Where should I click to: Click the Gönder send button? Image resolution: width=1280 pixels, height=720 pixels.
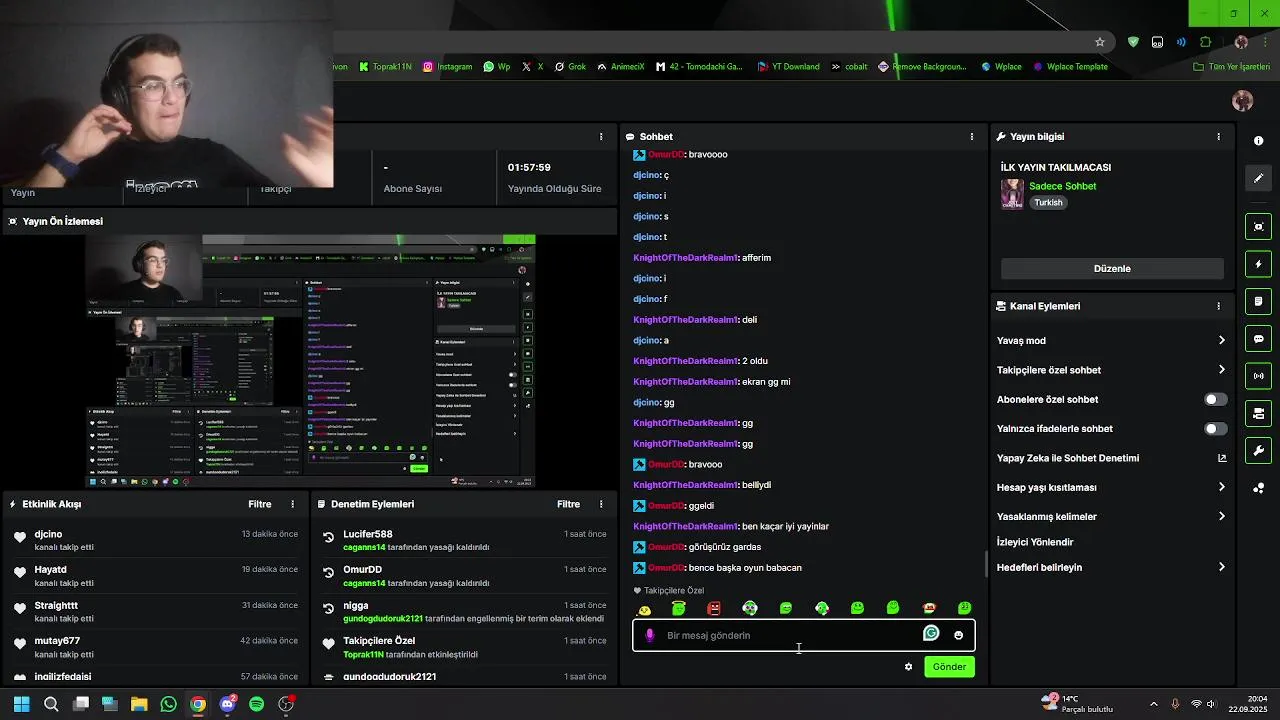[x=949, y=667]
